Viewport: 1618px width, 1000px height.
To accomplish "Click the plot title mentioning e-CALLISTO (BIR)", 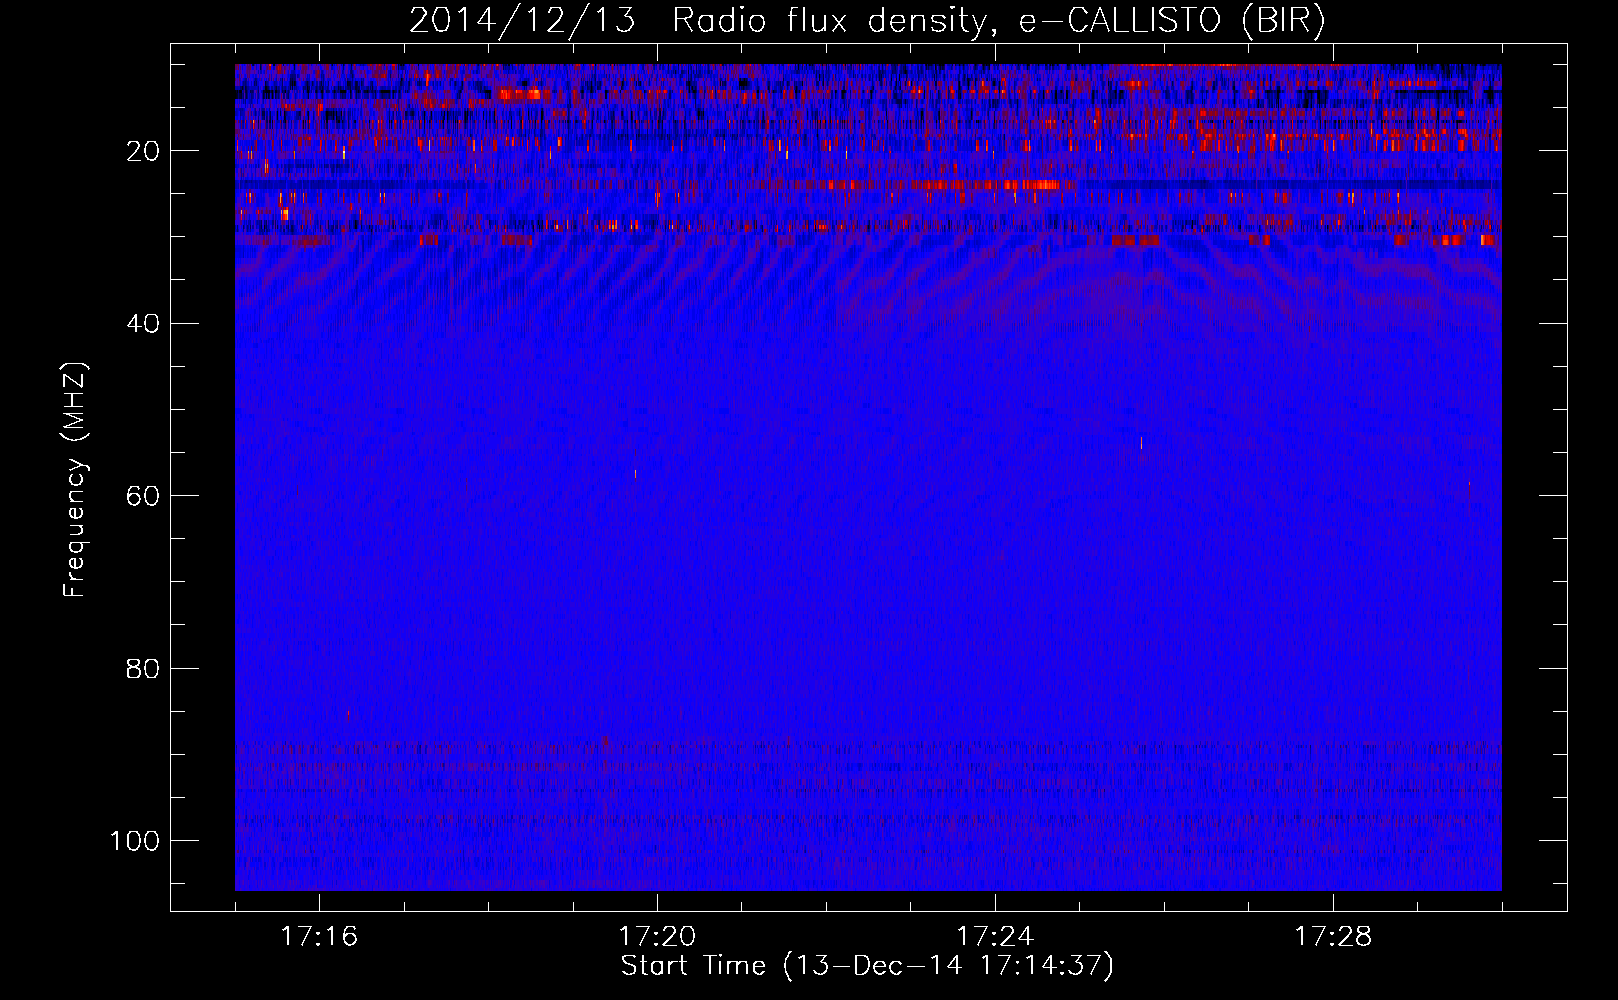I will tap(867, 21).
